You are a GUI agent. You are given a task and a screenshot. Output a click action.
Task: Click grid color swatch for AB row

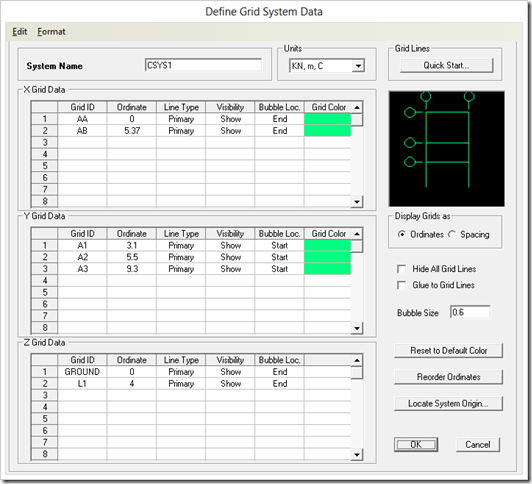(327, 131)
